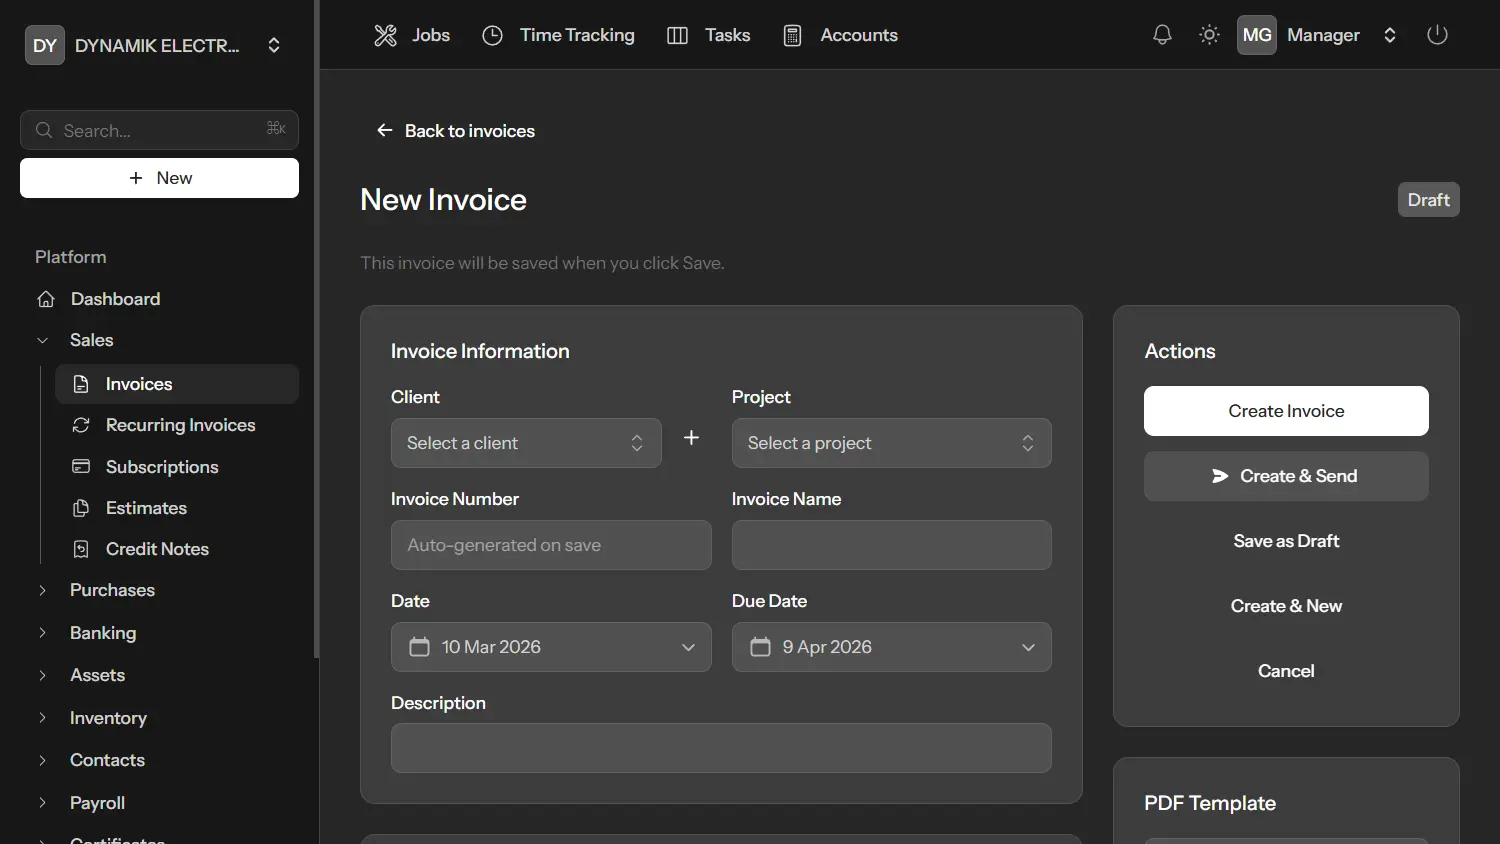
Task: Go back to invoices link
Action: (x=455, y=131)
